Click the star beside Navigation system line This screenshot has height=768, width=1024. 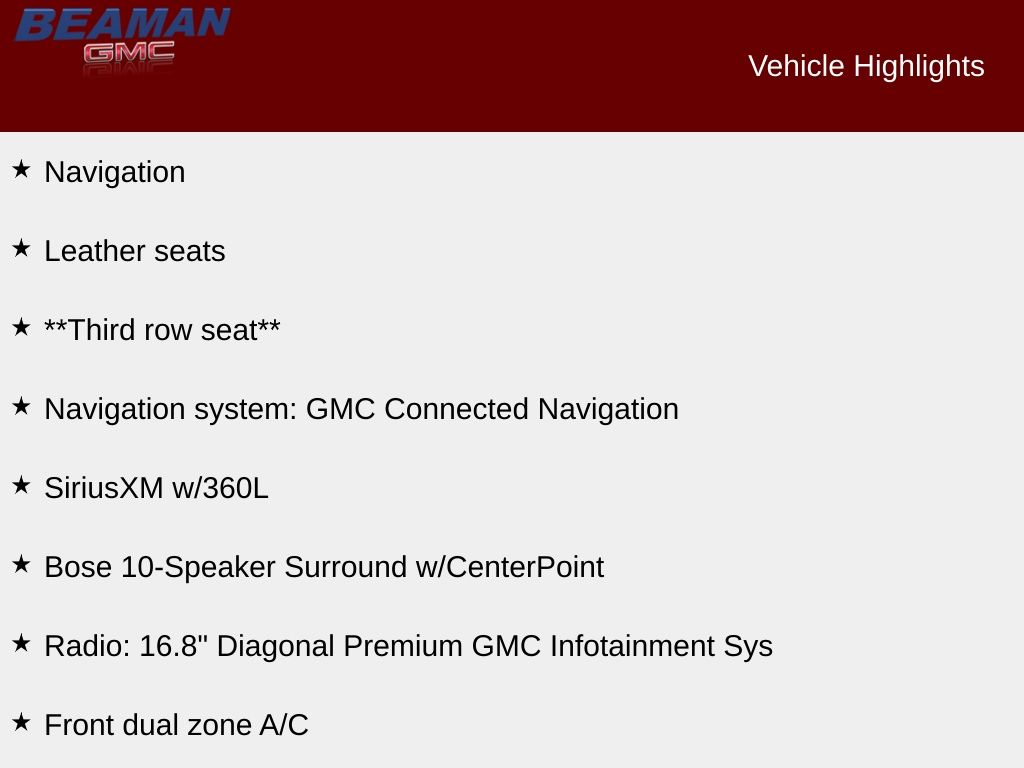[21, 406]
